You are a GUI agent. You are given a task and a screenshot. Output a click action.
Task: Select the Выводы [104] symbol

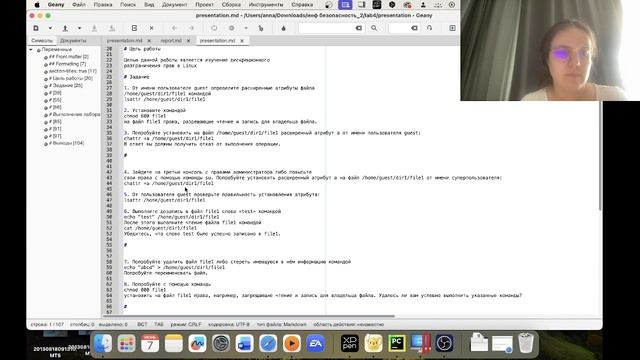67,143
